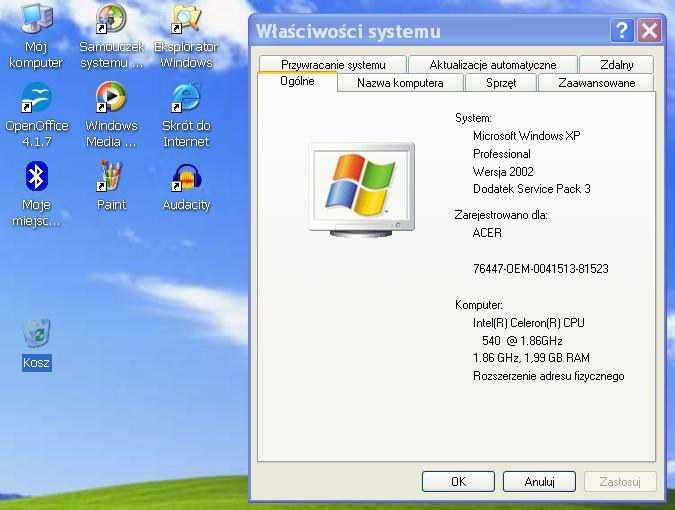Click the Wersja 2002 line

point(503,172)
